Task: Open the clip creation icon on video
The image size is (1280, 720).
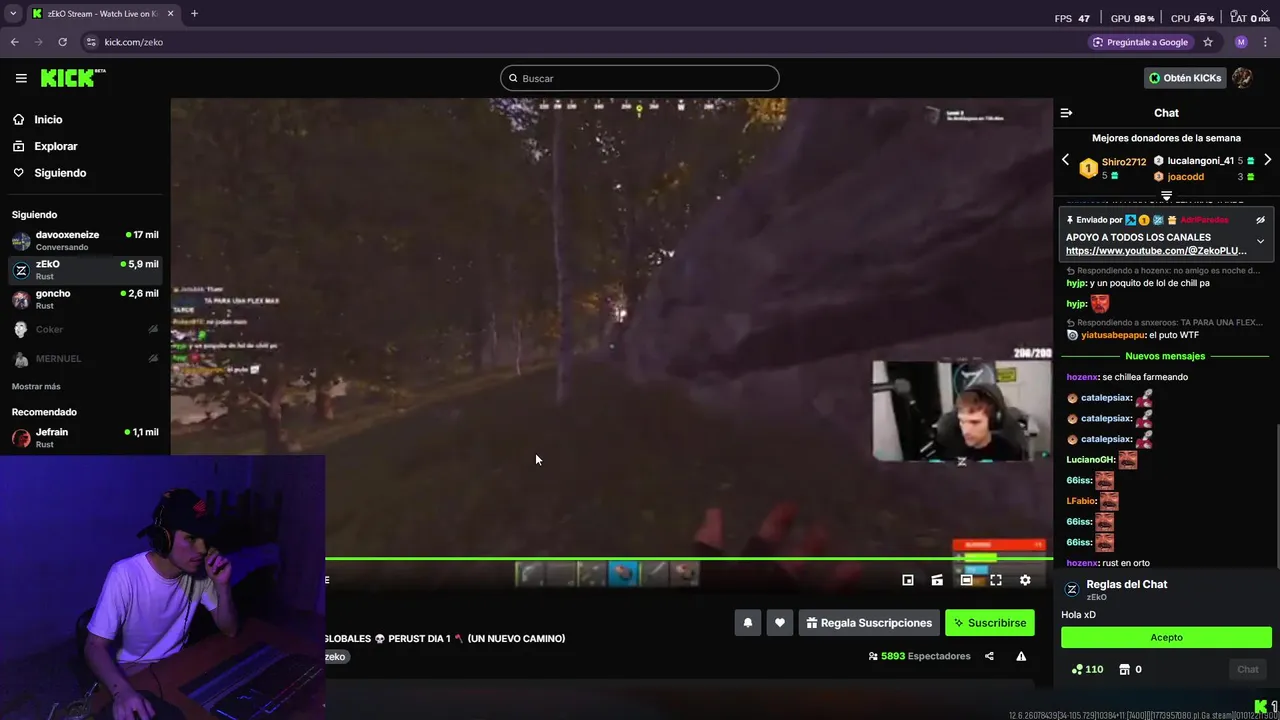Action: [937, 580]
